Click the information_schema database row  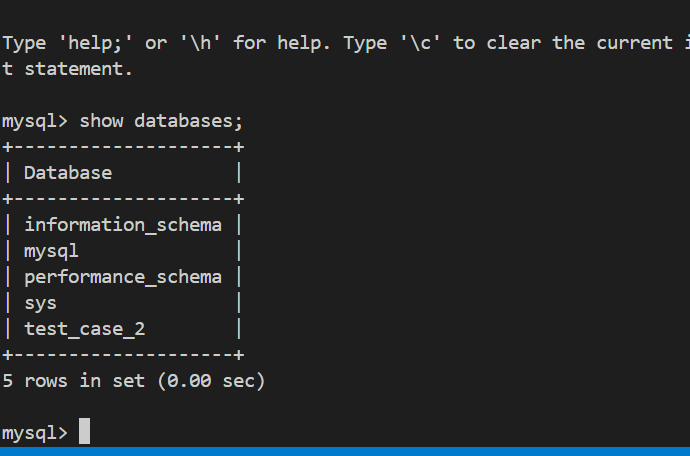(x=123, y=225)
